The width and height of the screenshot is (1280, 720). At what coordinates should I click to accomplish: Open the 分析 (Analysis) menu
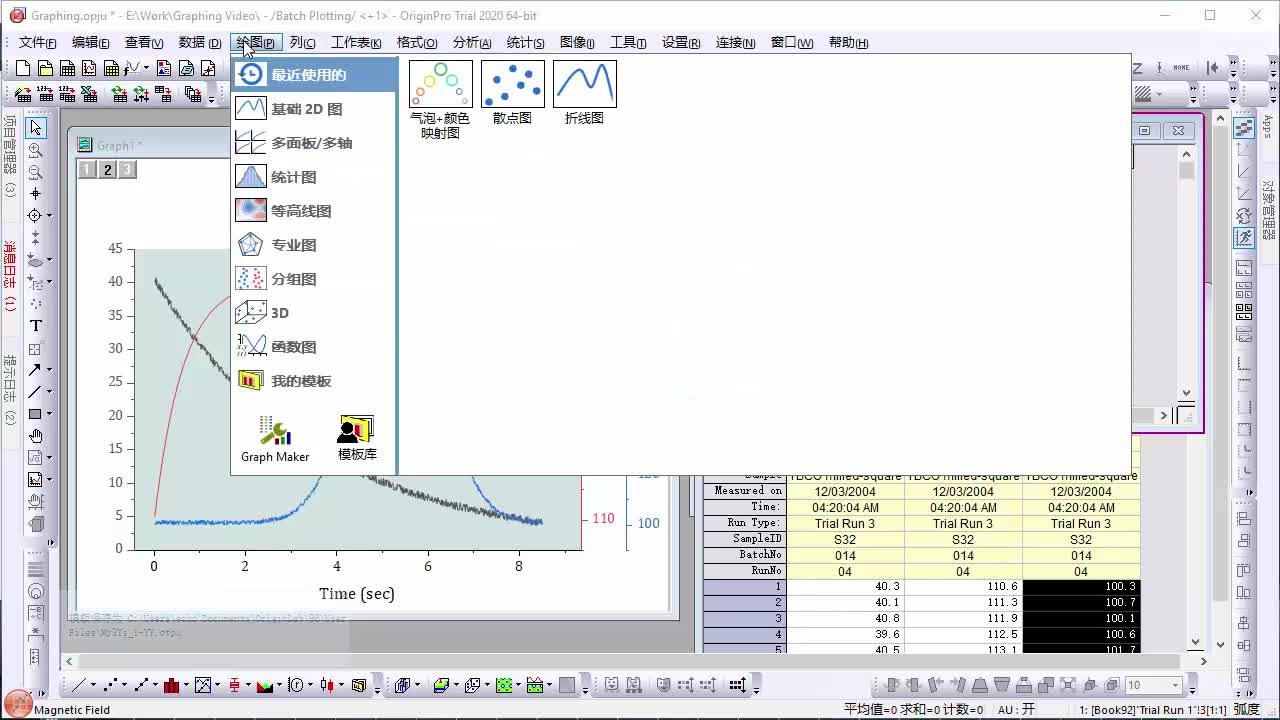tap(472, 42)
